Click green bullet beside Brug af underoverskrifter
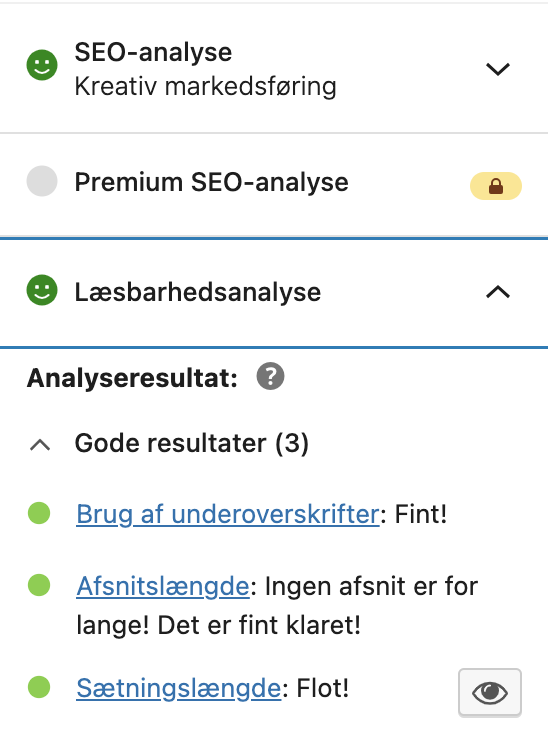The image size is (548, 744). [x=39, y=513]
